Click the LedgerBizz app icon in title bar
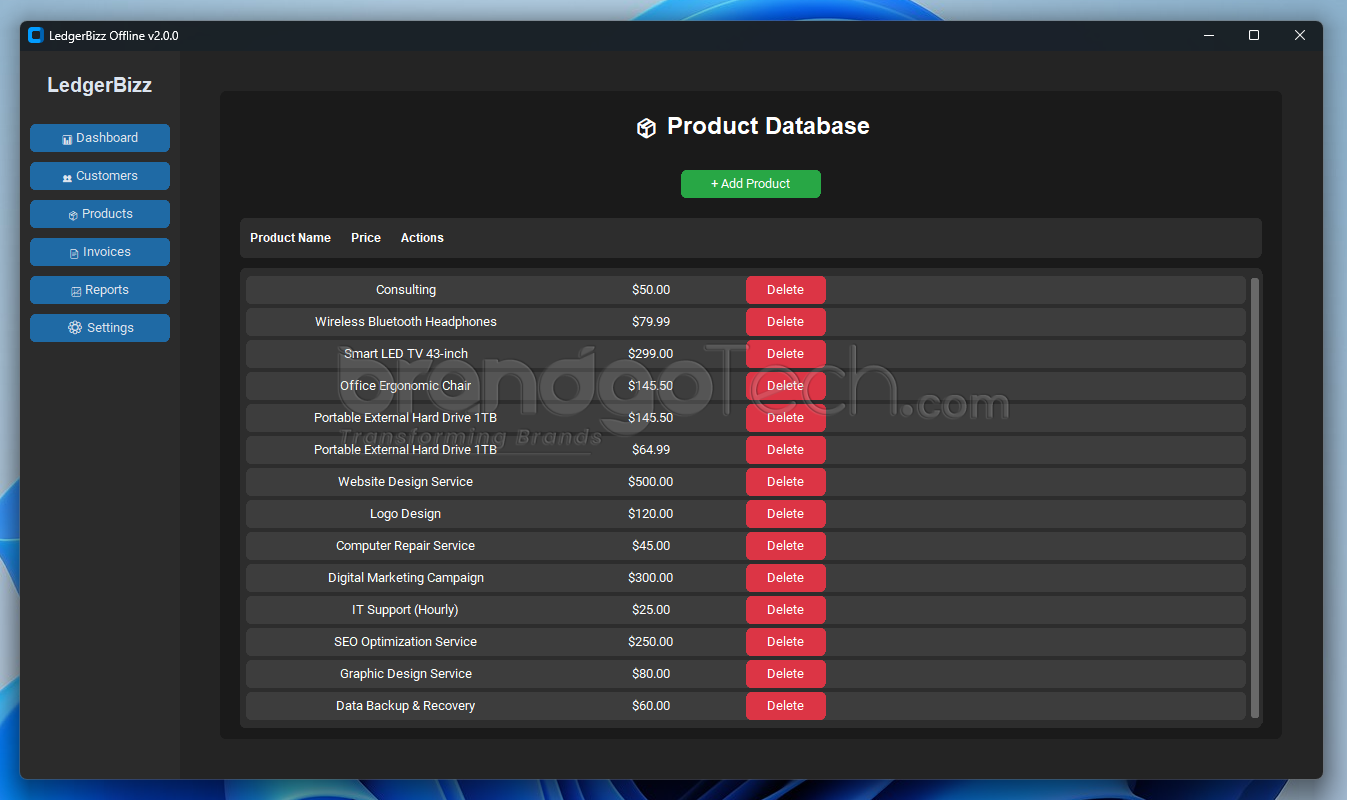The height and width of the screenshot is (800, 1347). [36, 36]
